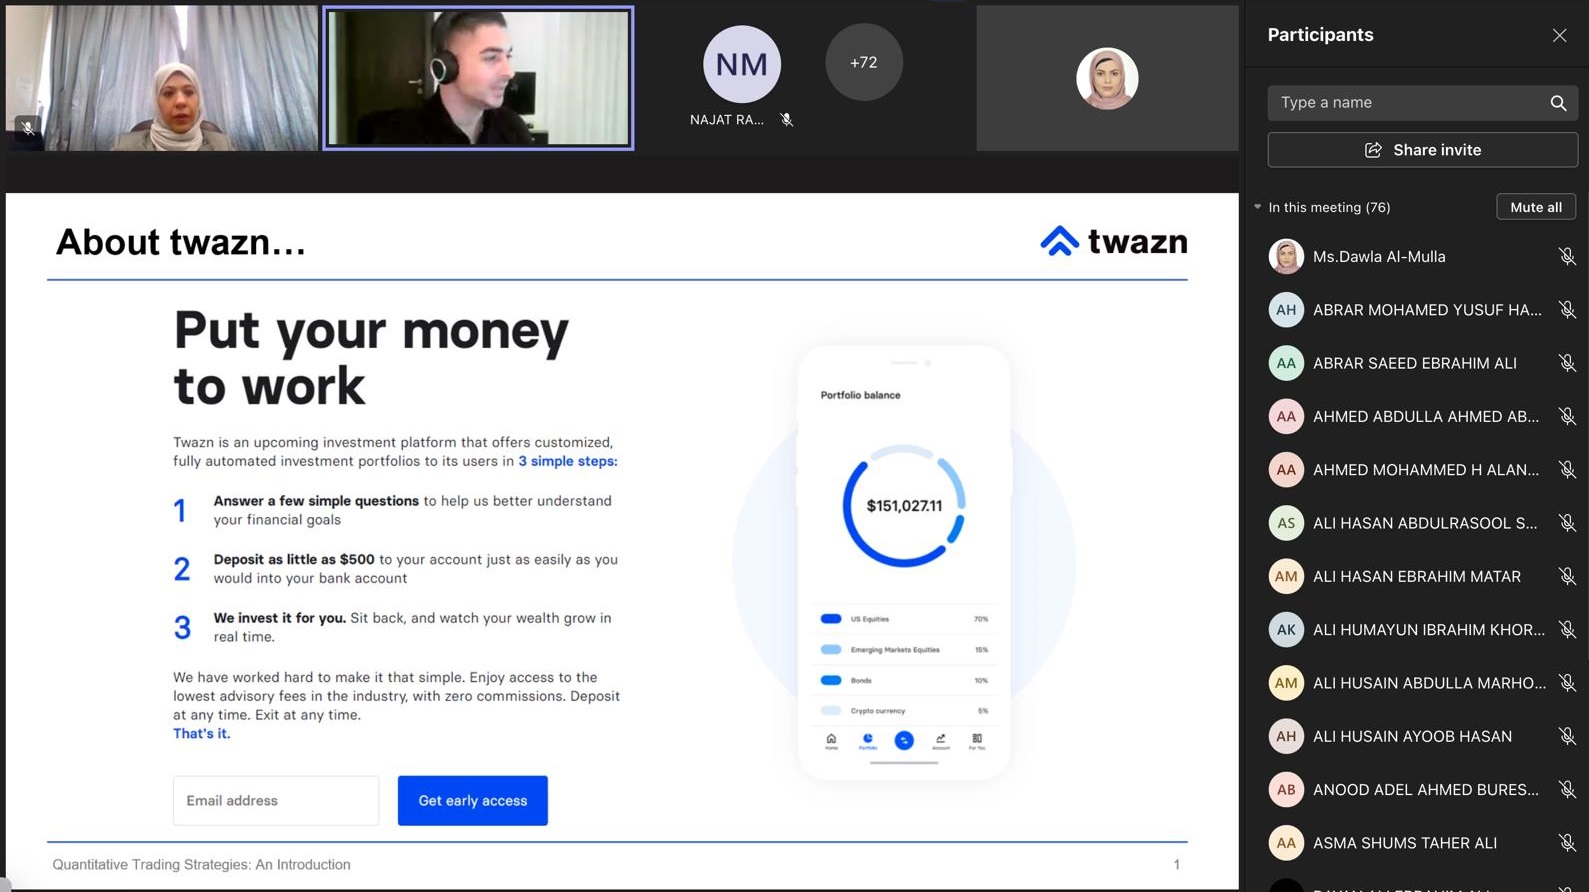Close the Participants panel
The image size is (1589, 892).
click(1559, 35)
